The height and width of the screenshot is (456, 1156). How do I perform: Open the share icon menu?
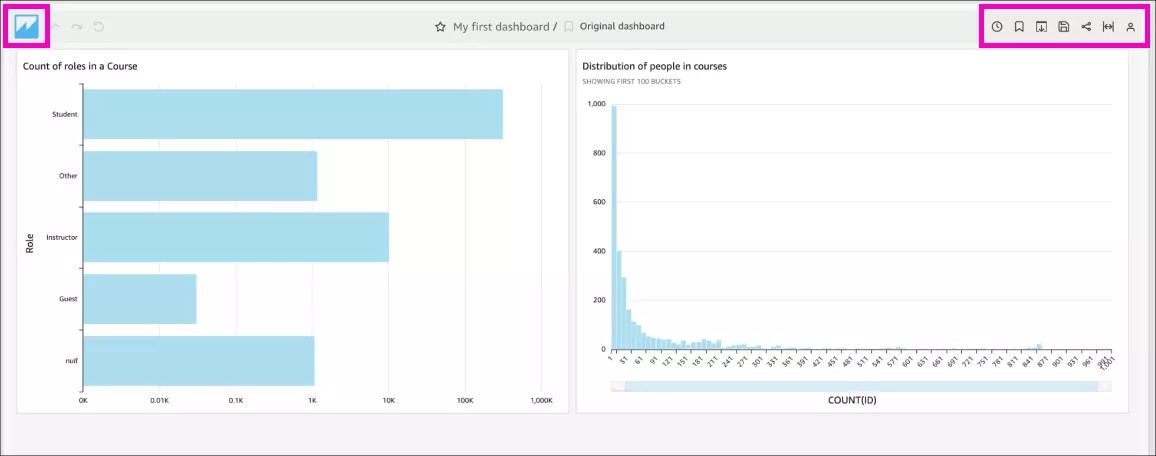click(1086, 27)
